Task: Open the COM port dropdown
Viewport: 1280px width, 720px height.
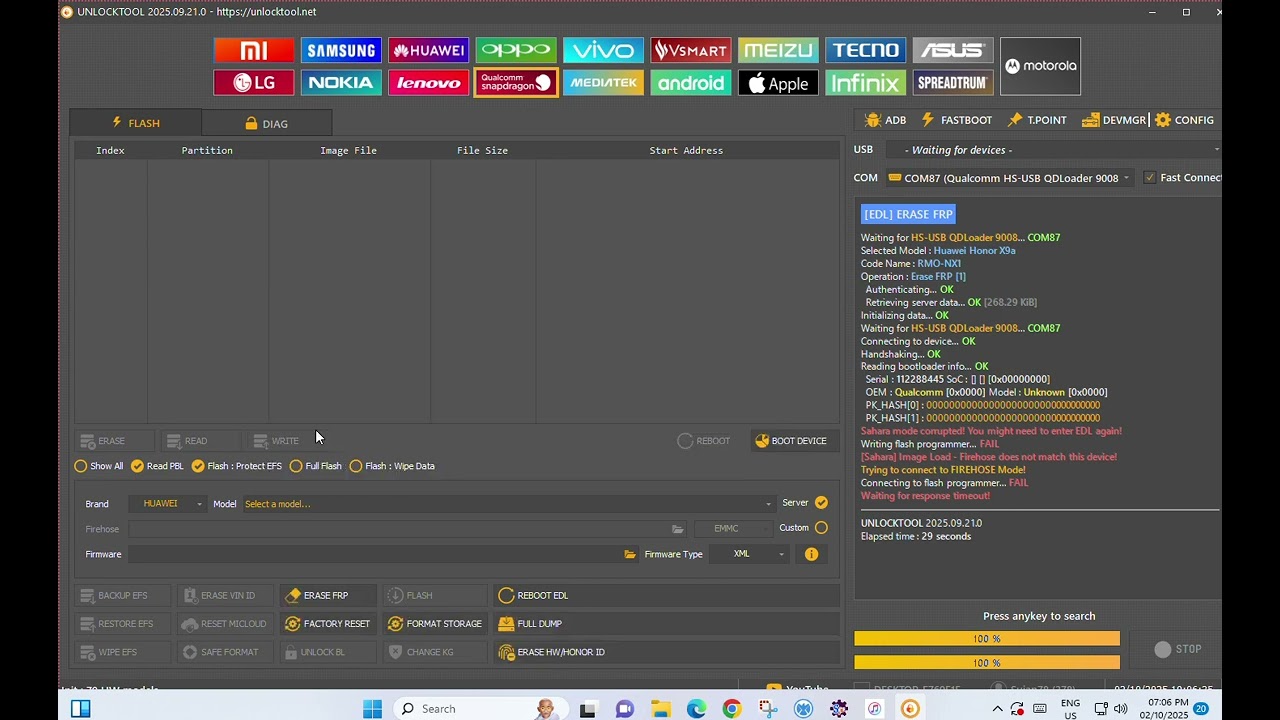Action: coord(1009,178)
